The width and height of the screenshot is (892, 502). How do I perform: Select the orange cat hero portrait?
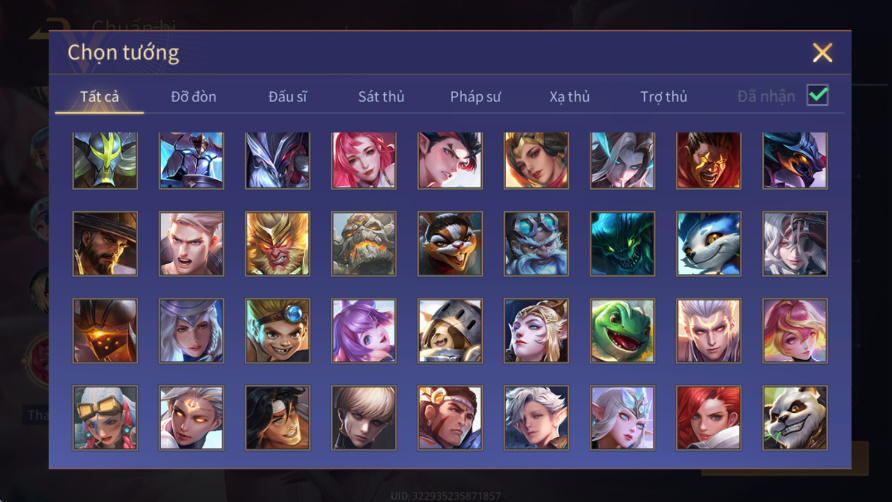tap(450, 244)
